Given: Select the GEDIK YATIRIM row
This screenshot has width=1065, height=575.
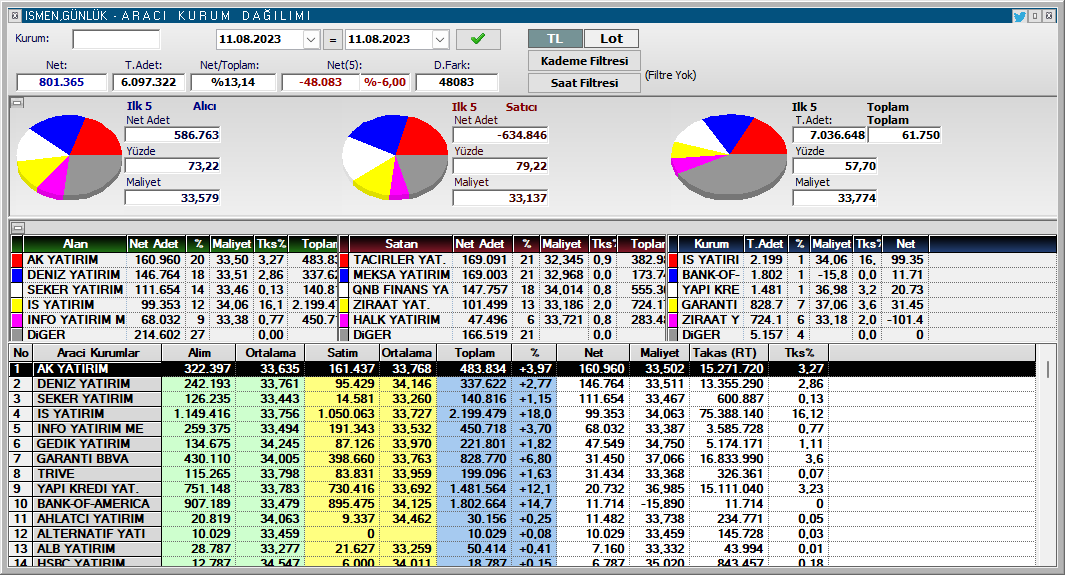Looking at the screenshot, I should point(522,444).
